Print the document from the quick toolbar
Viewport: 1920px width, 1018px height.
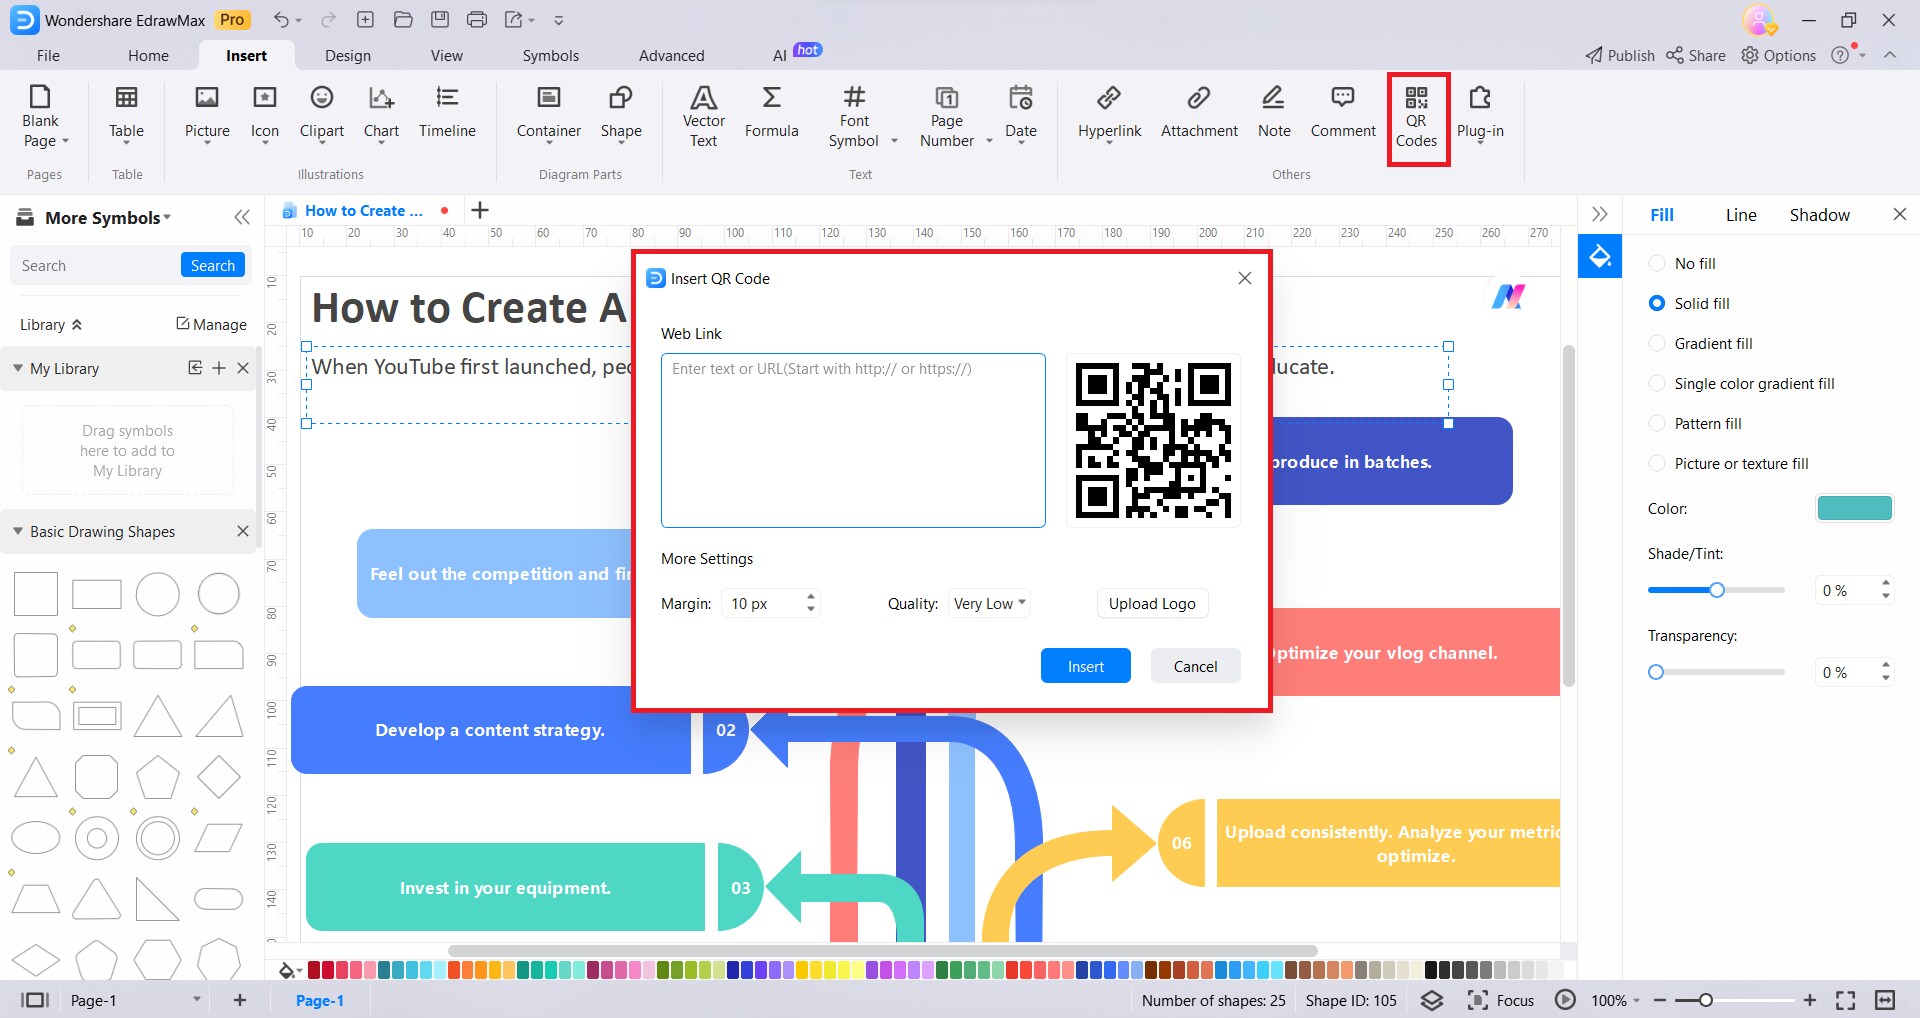click(477, 20)
